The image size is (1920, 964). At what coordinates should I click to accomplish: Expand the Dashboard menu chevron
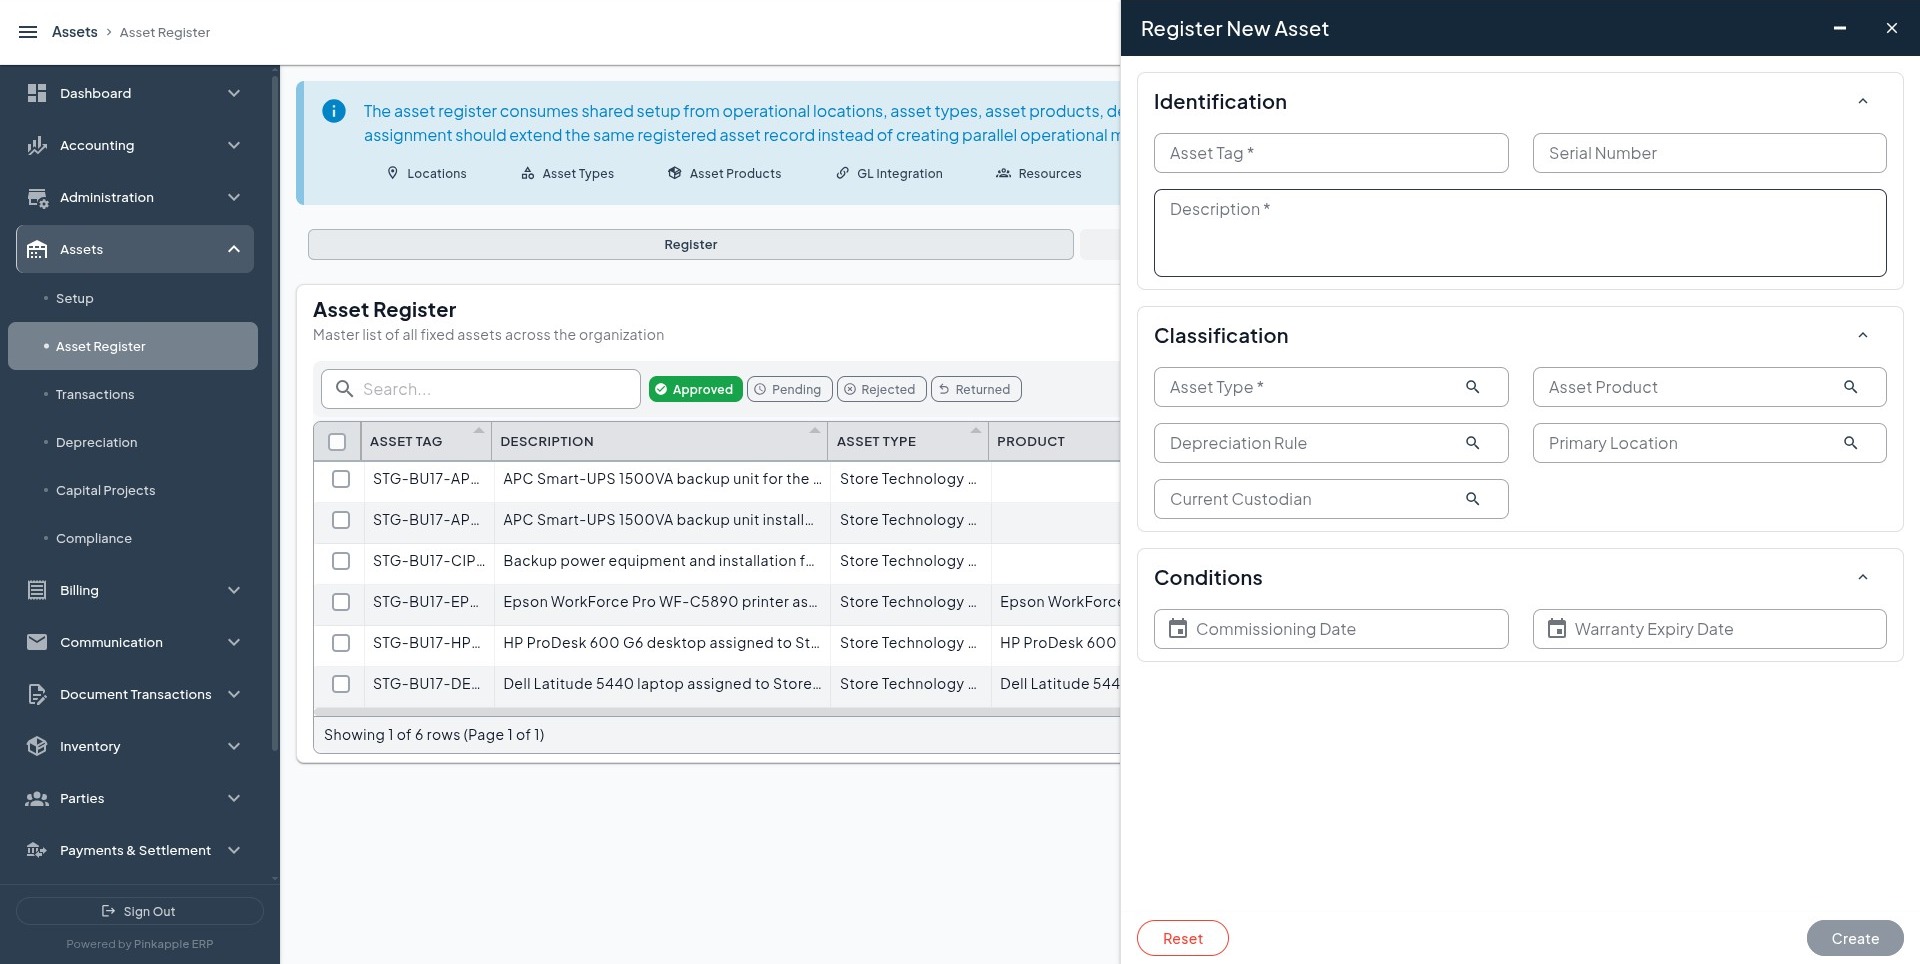click(x=234, y=93)
